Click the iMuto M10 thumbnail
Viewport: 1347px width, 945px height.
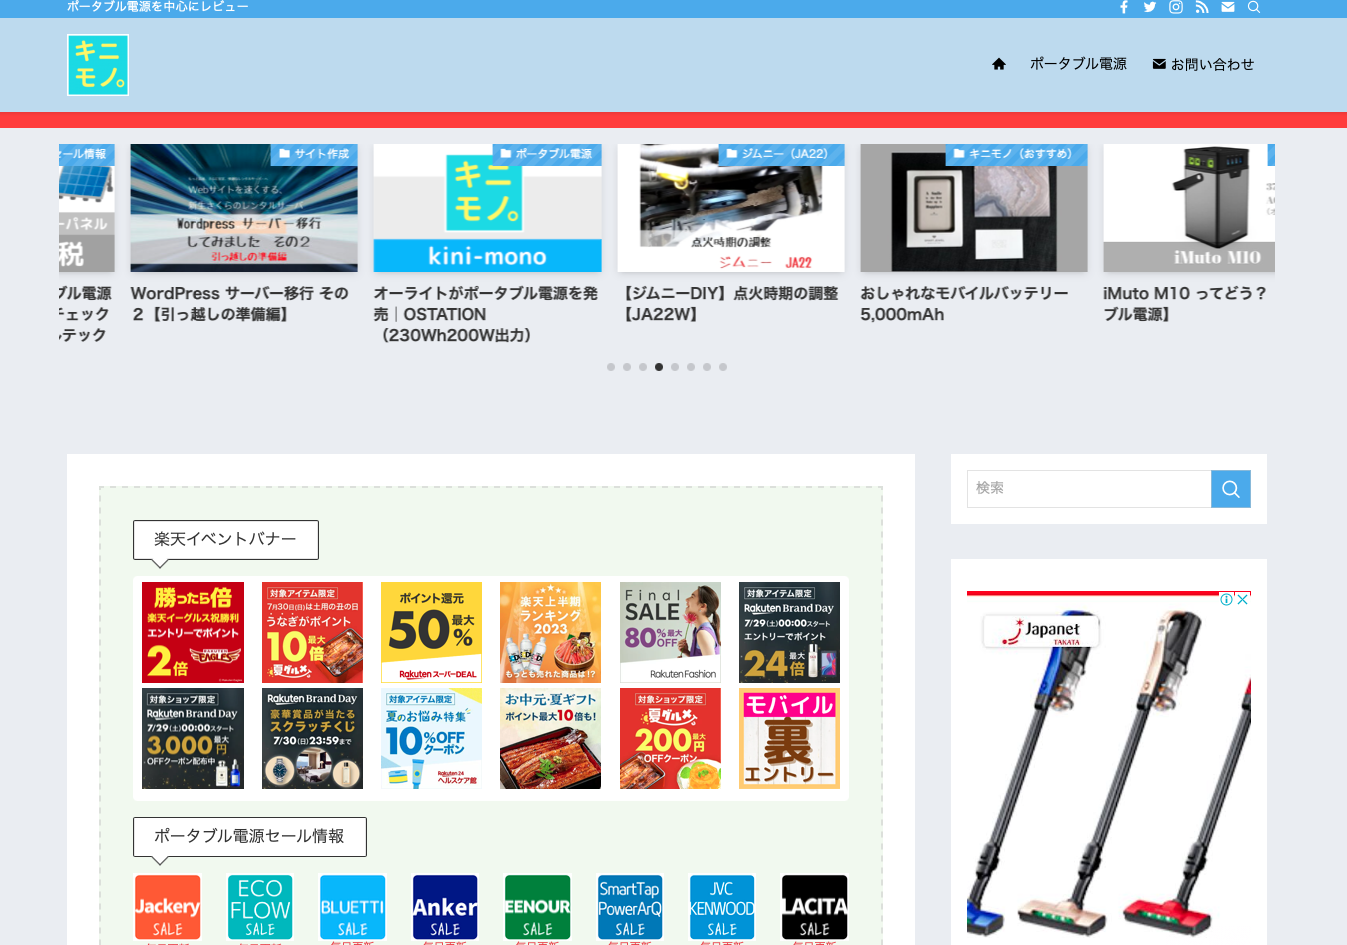(x=1189, y=208)
